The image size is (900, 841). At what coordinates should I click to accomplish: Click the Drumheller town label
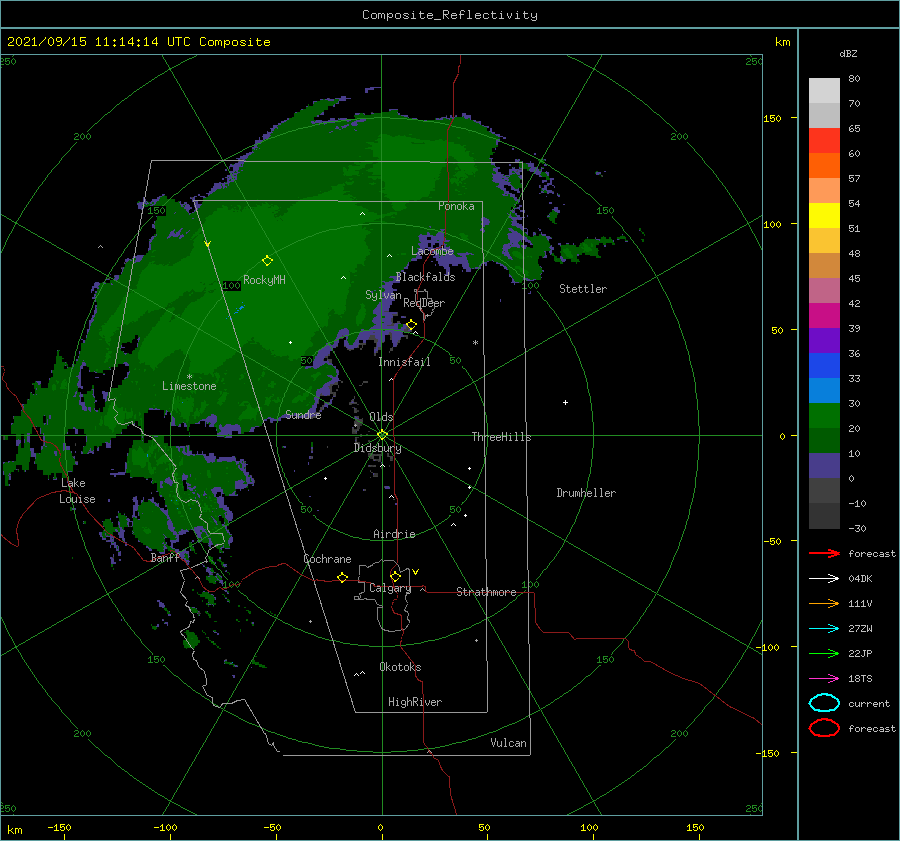586,493
